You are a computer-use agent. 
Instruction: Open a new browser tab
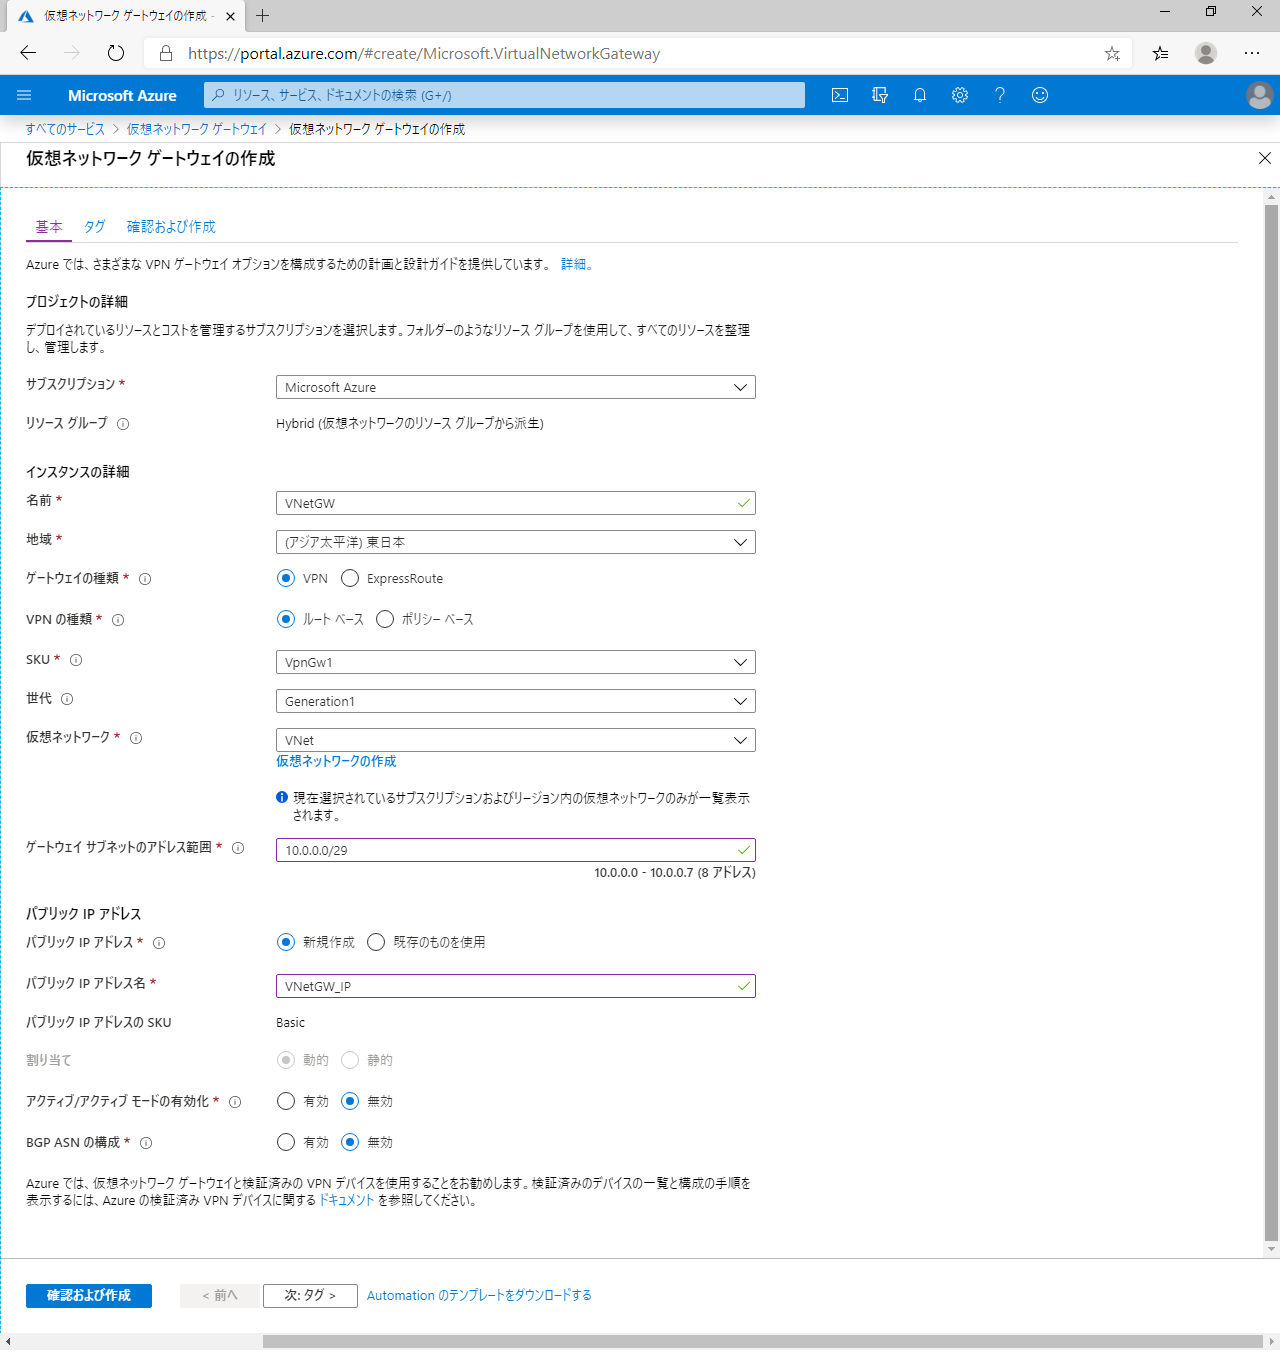click(262, 15)
